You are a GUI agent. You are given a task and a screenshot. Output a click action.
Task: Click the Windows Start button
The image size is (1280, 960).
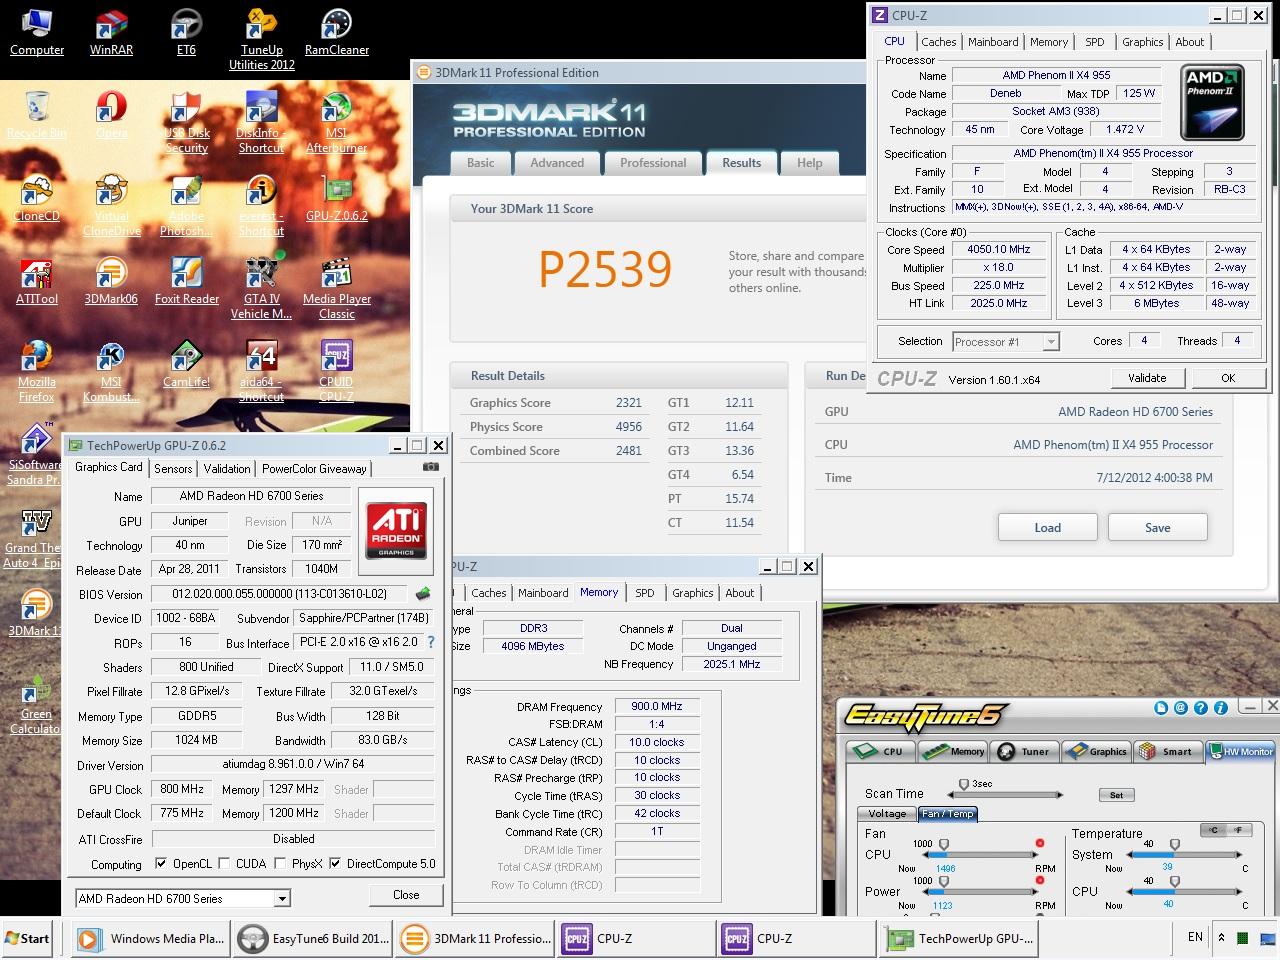[x=28, y=938]
